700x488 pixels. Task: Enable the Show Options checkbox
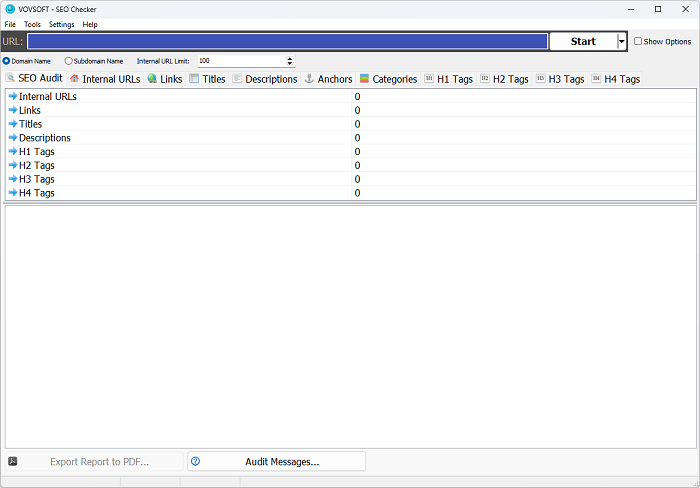[638, 41]
